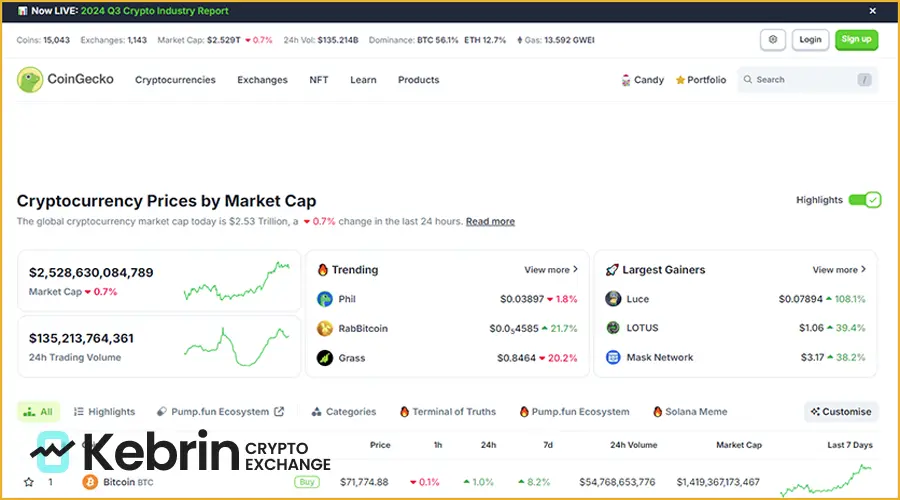Viewport: 900px width, 500px height.
Task: Click the $2,528,630,084,789 market cap value
Action: click(91, 273)
